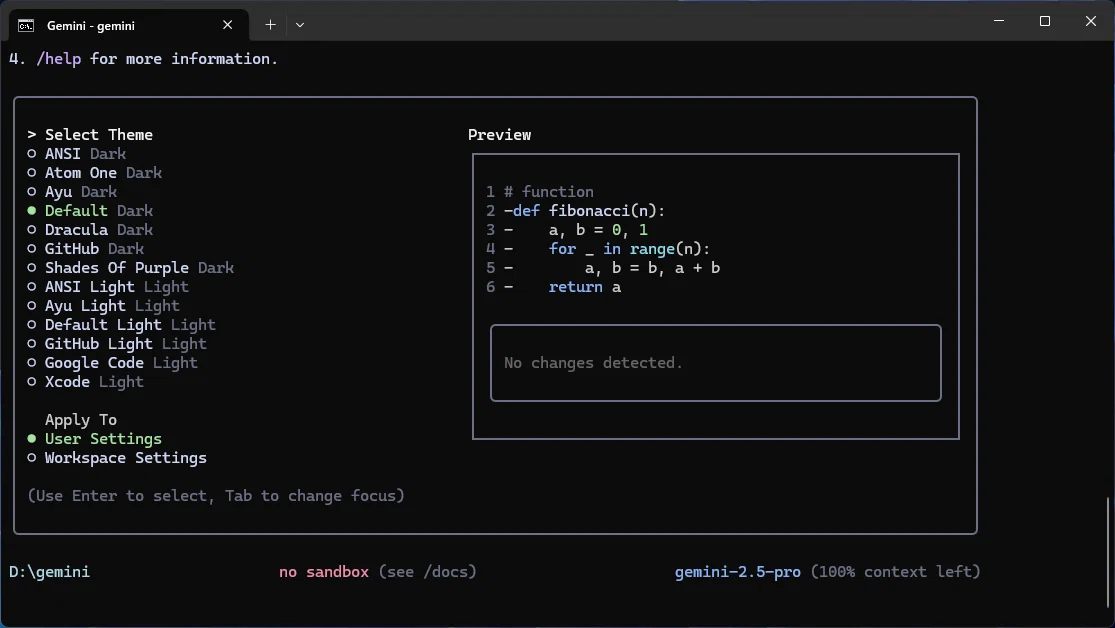Click the gemini-2.5-pro model name
1115x628 pixels.
[x=737, y=572]
